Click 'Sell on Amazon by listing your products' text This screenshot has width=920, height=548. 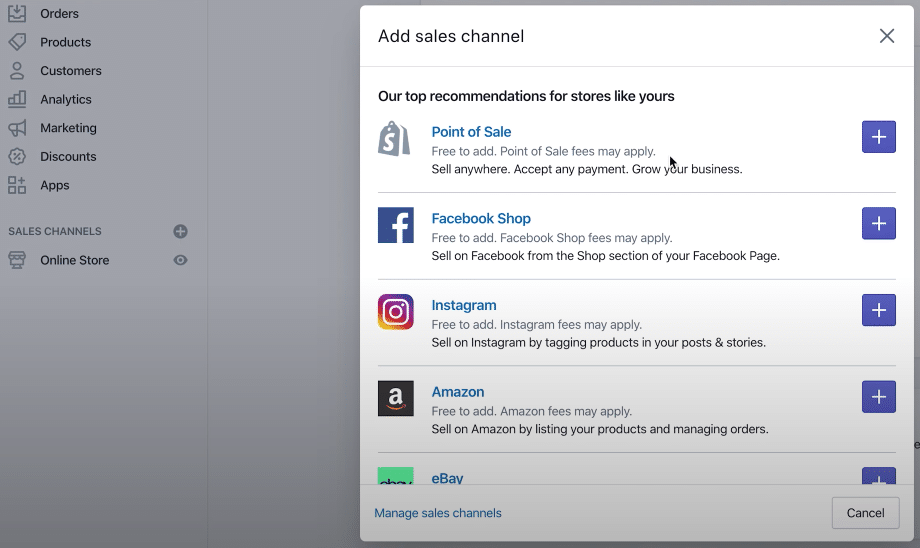[600, 429]
